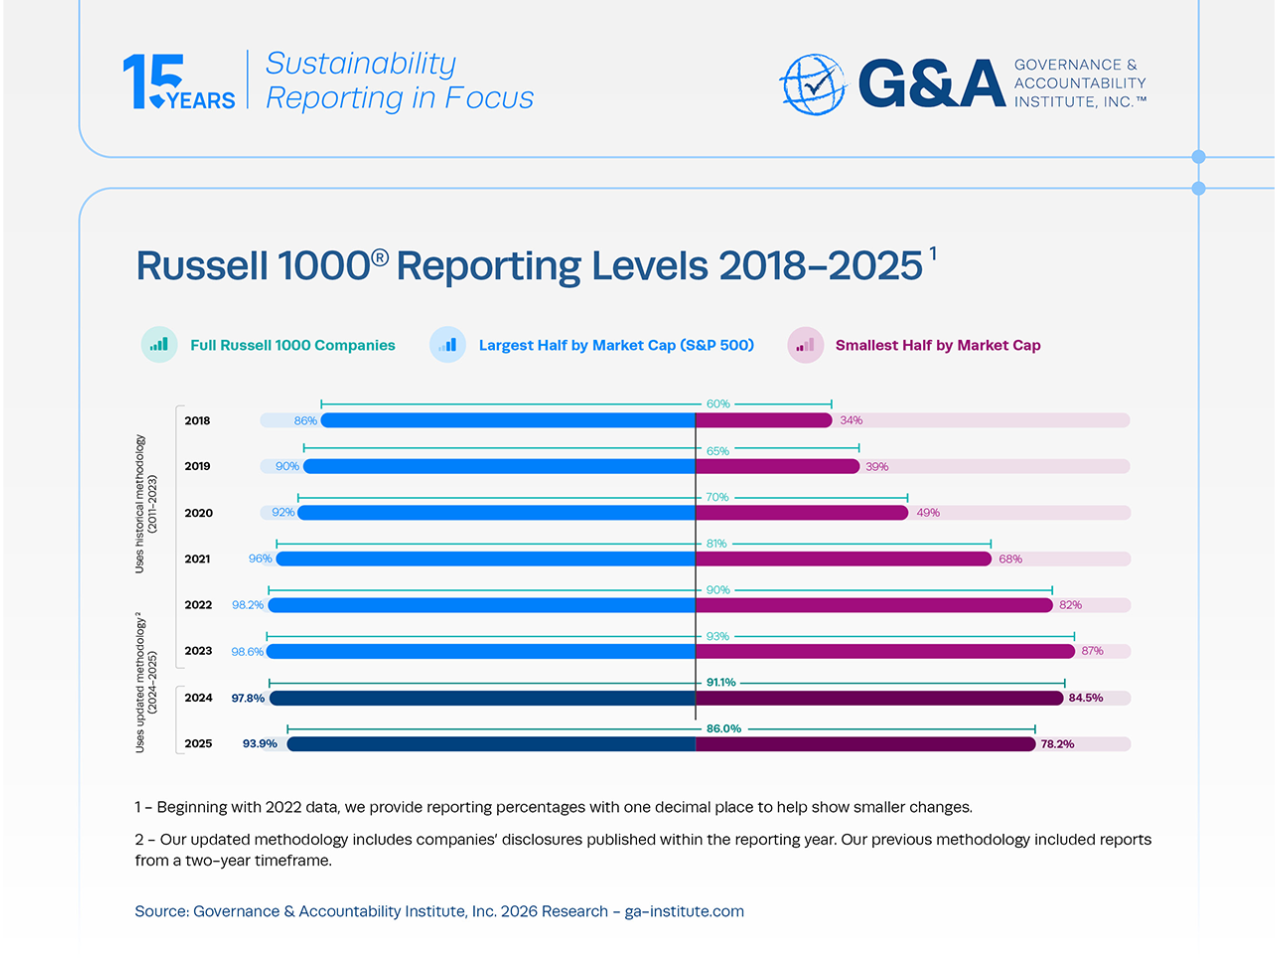The image size is (1280, 960).
Task: Click the 39% value for 2019
Action: [877, 467]
